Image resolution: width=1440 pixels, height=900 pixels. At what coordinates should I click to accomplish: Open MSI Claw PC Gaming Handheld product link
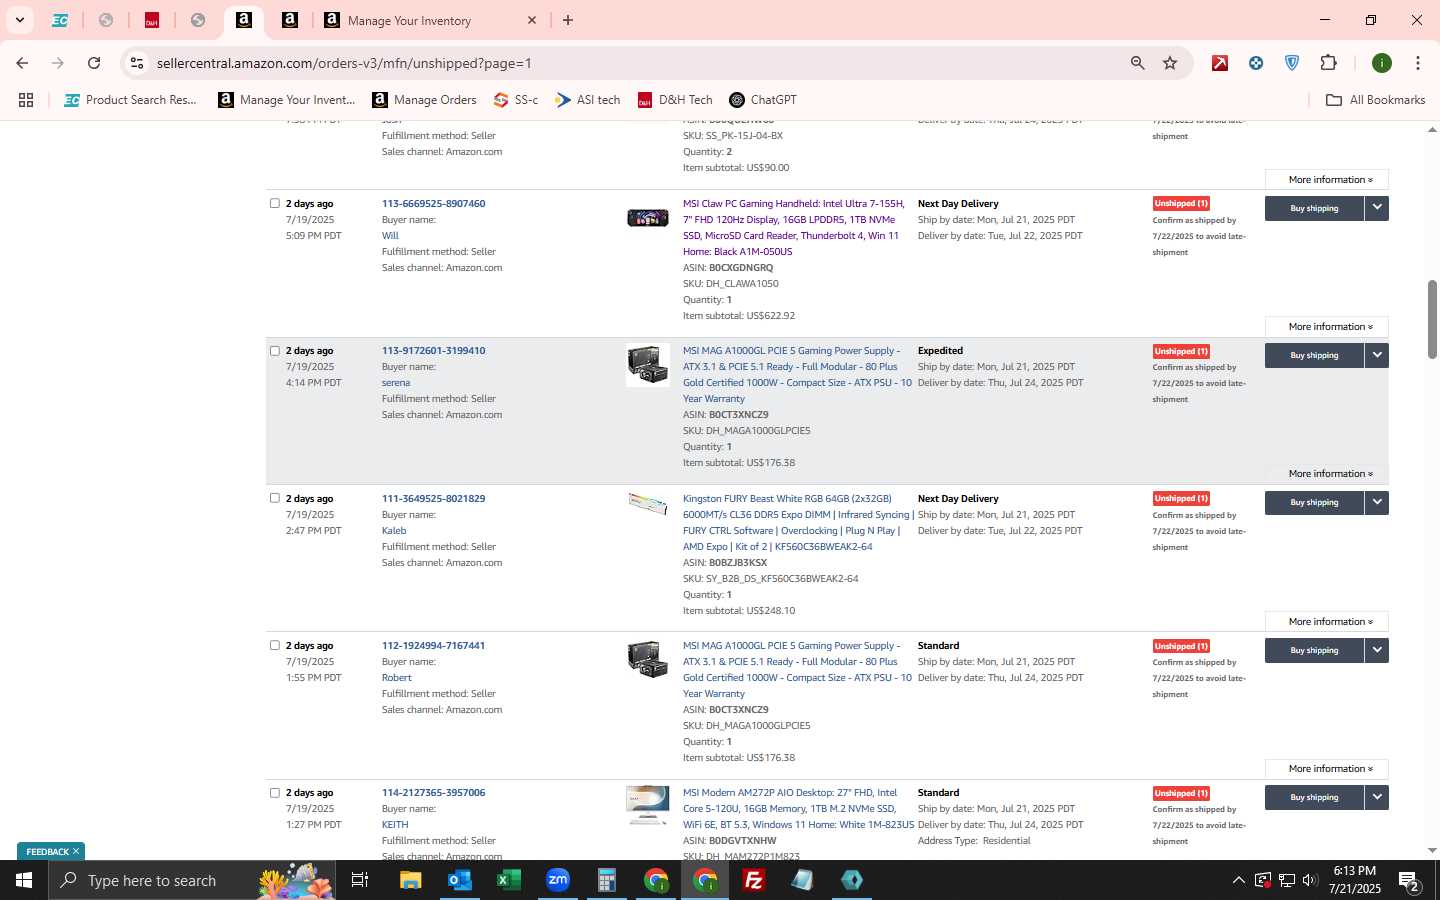(x=793, y=227)
